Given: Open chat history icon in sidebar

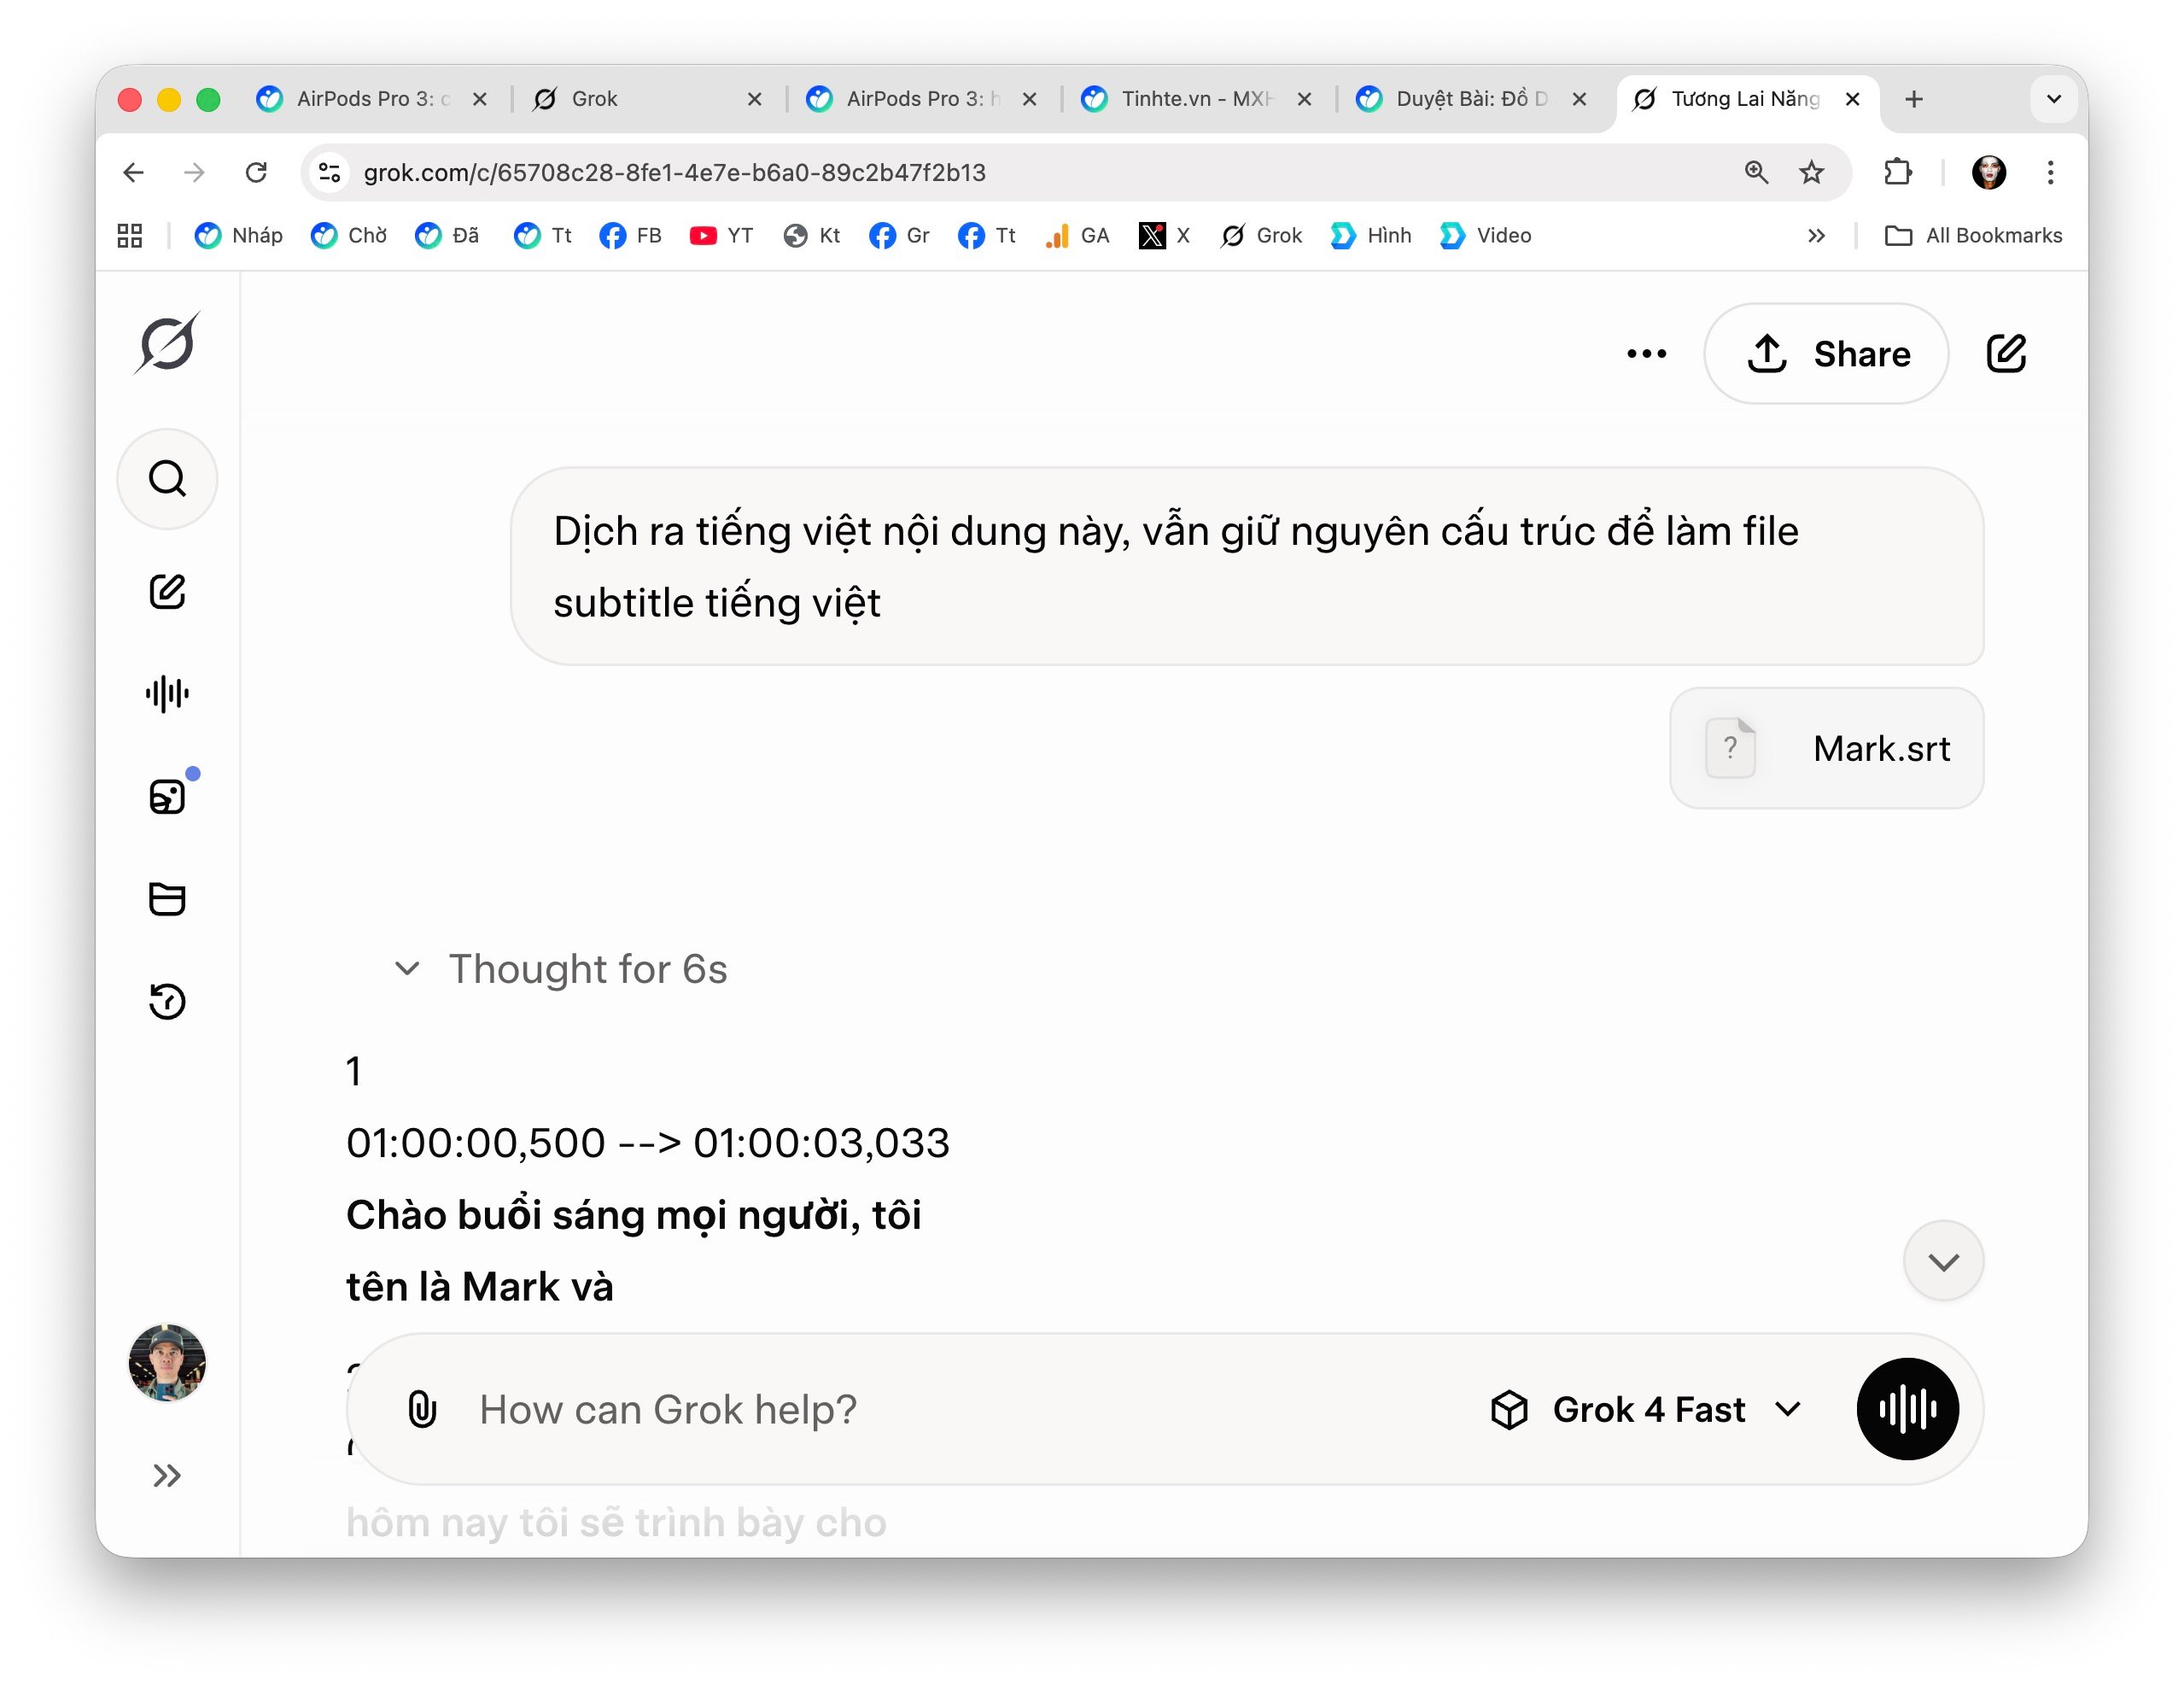Looking at the screenshot, I should 167,1001.
